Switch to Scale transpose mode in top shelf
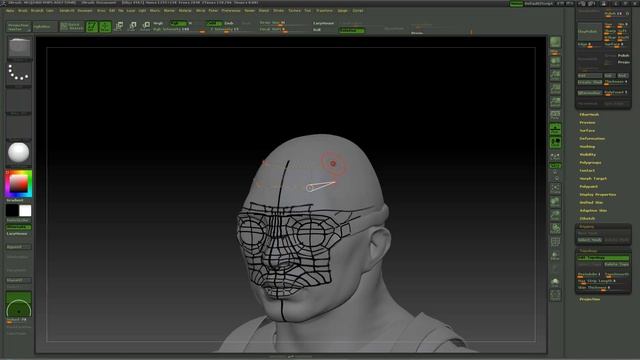Image resolution: width=640 pixels, height=360 pixels. [x=132, y=27]
